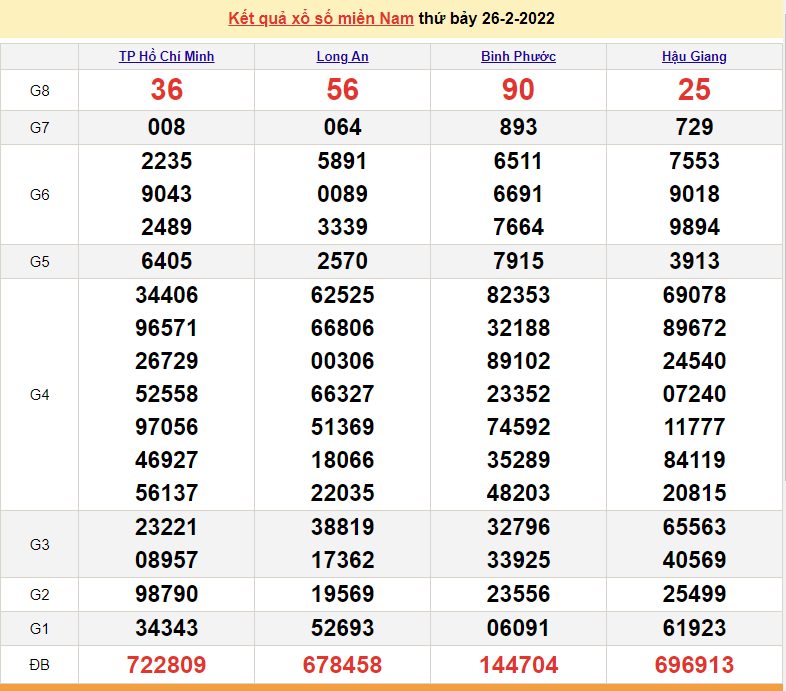The image size is (786, 691).
Task: Select the G1 number 61923
Action: (694, 628)
